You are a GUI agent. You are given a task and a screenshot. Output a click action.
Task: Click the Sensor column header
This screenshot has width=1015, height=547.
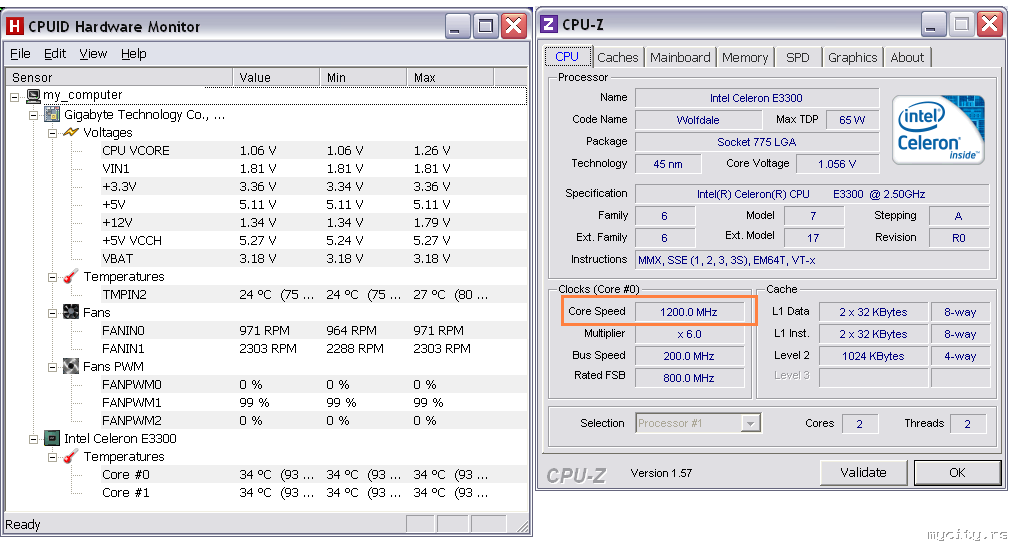coord(119,78)
